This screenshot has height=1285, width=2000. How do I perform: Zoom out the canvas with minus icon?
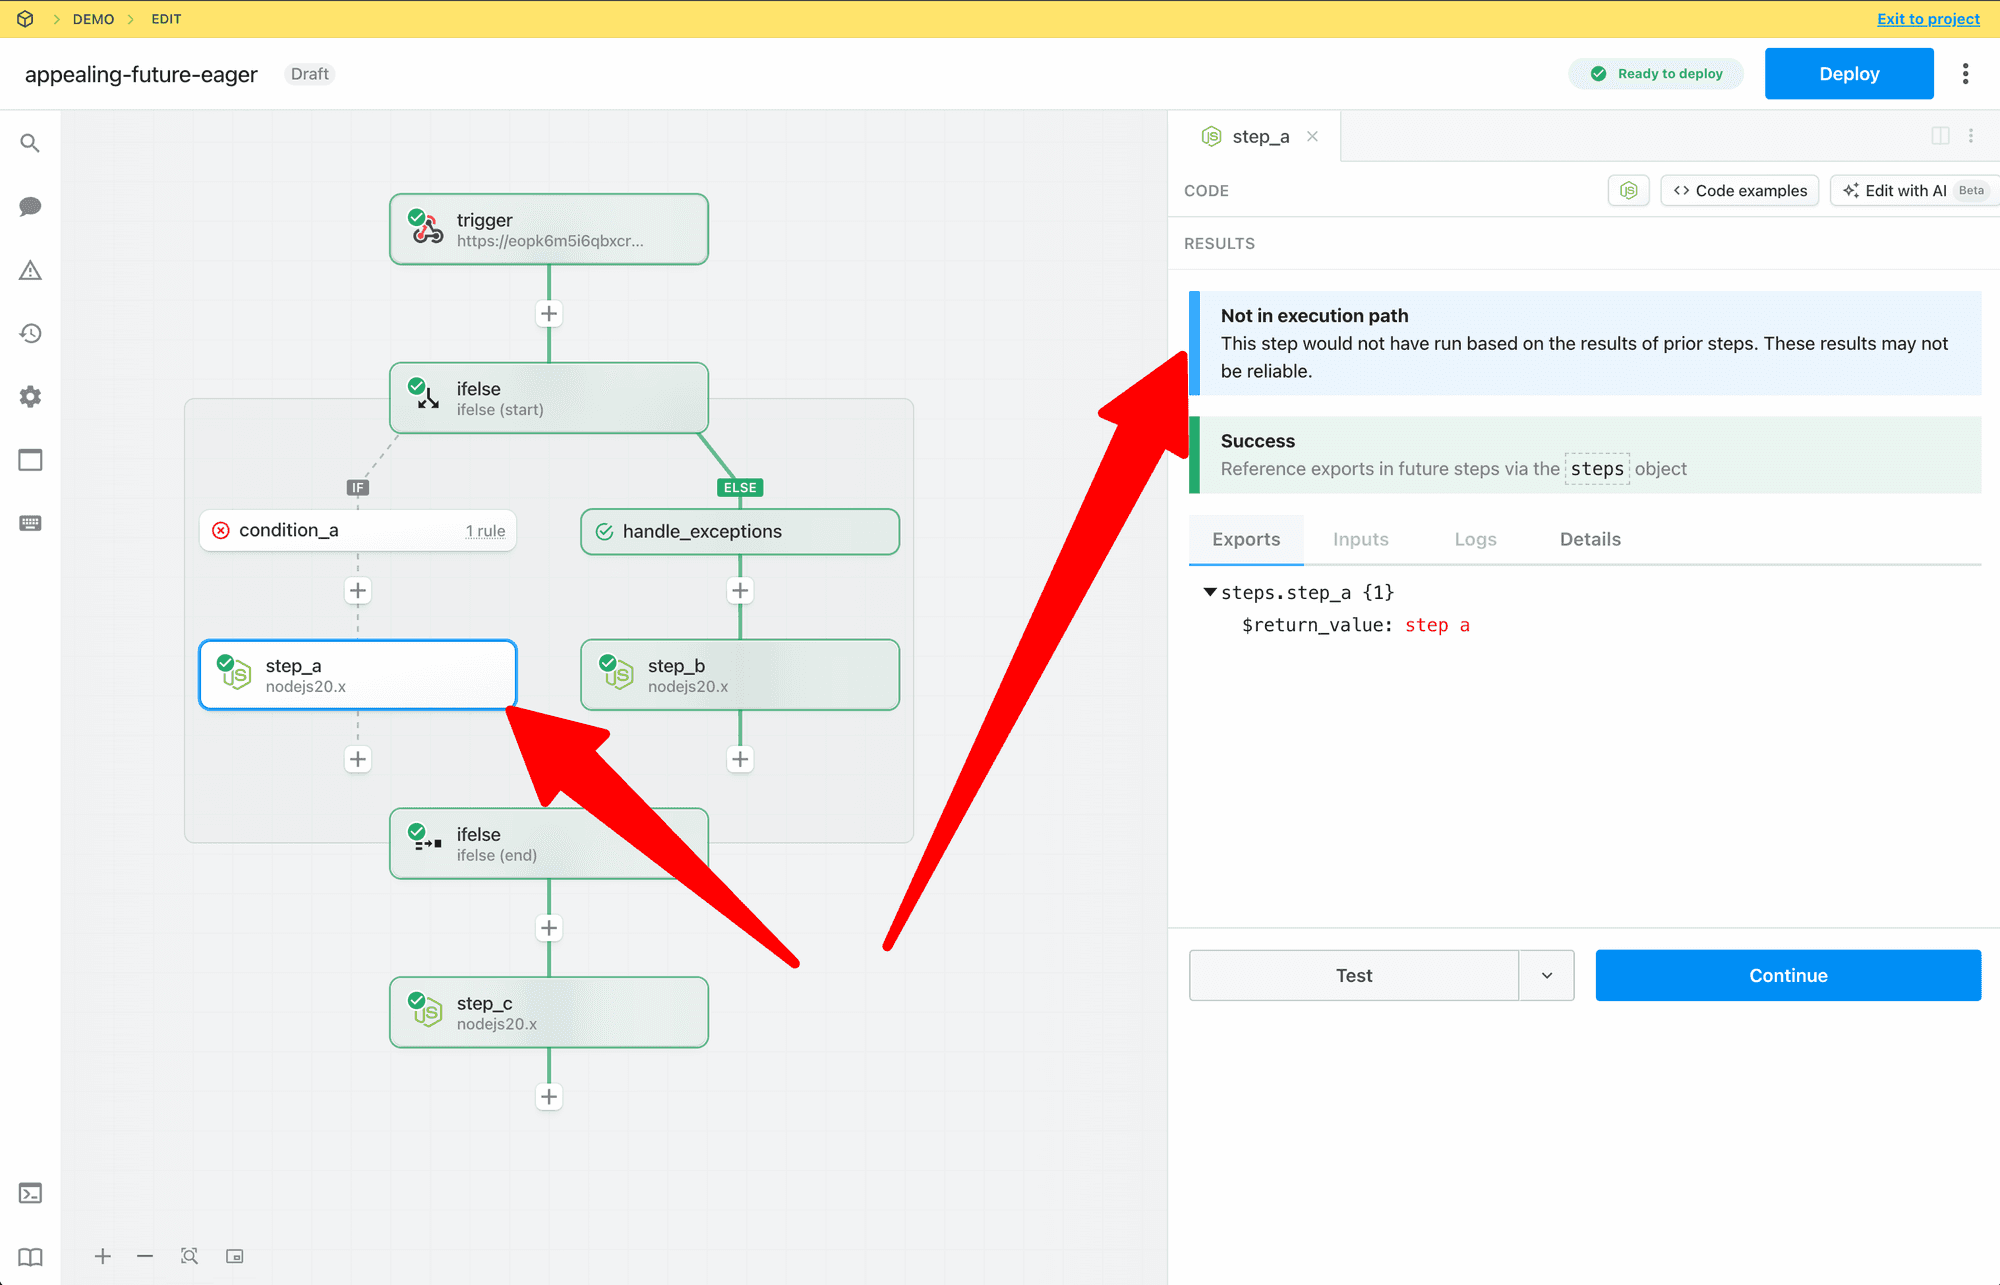(145, 1256)
